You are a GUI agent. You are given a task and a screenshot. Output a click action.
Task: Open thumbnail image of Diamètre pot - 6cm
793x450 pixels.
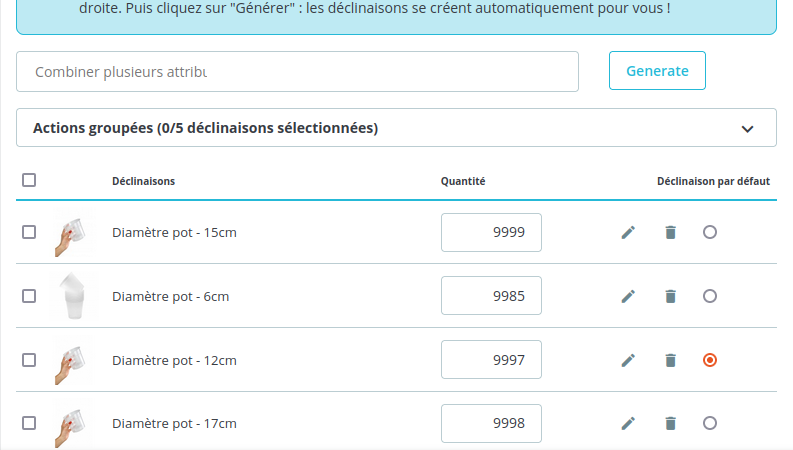71,296
